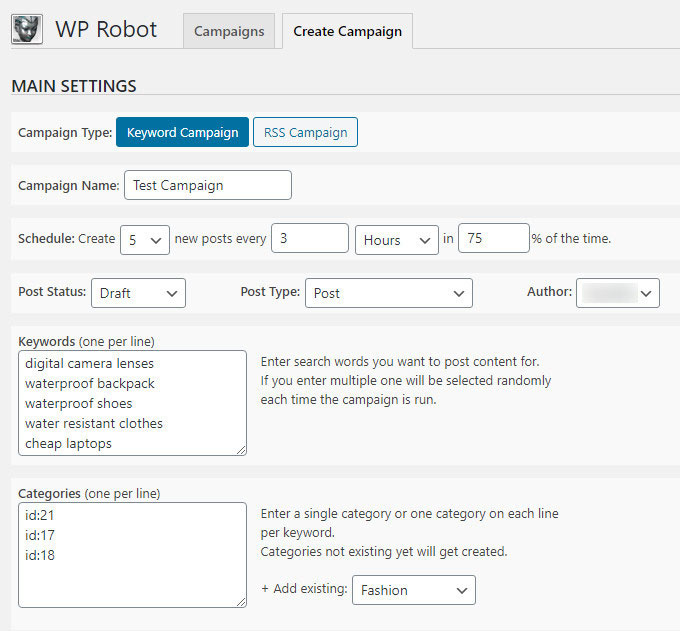
Task: Click inside the Keywords textarea
Action: click(132, 402)
